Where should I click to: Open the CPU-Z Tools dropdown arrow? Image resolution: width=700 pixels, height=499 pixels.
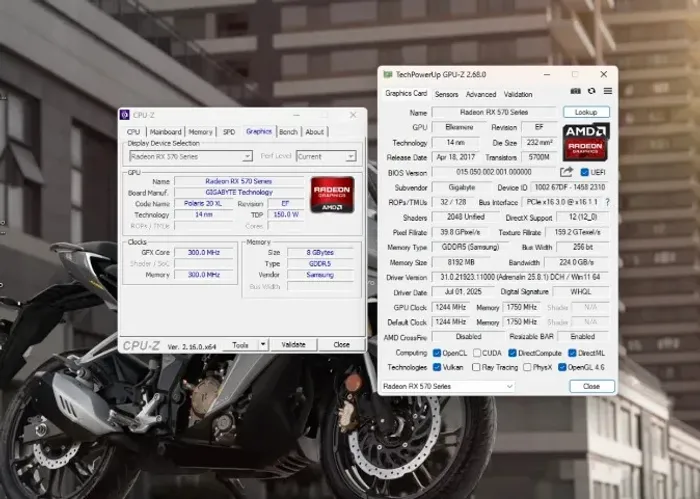(x=263, y=345)
